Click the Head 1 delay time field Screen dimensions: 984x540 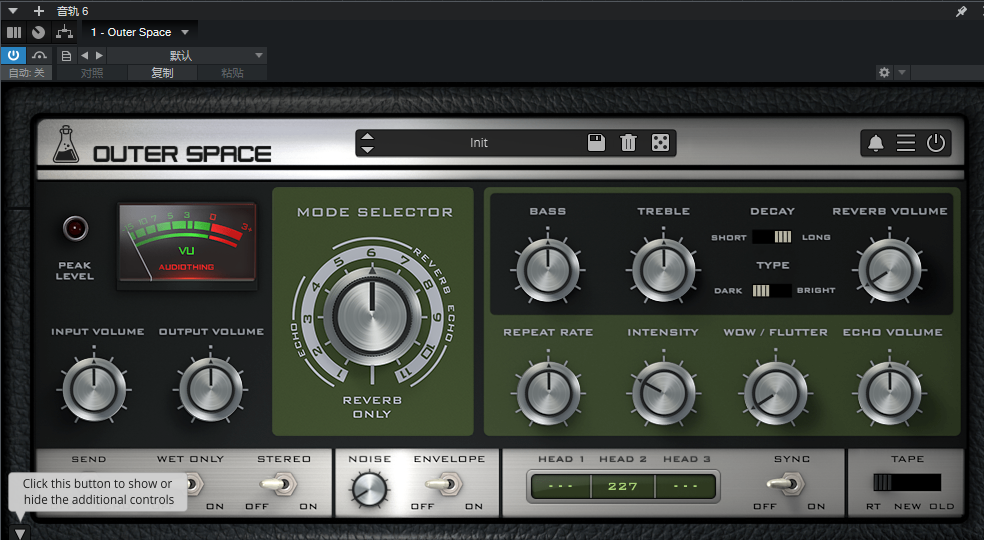[560, 487]
